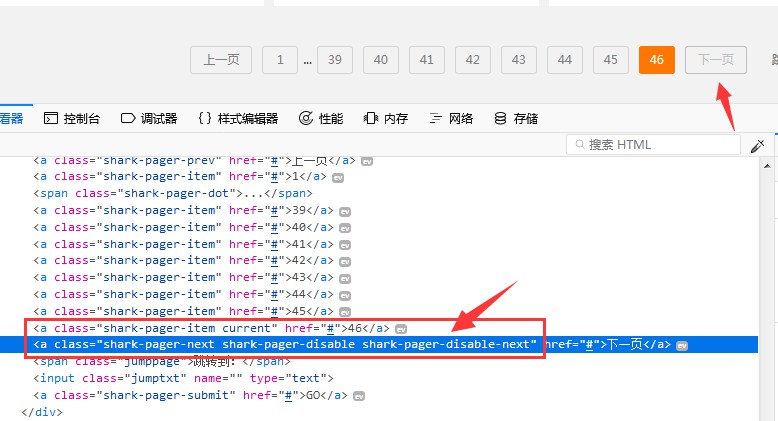Click the 上一页 previous page button

click(x=221, y=60)
